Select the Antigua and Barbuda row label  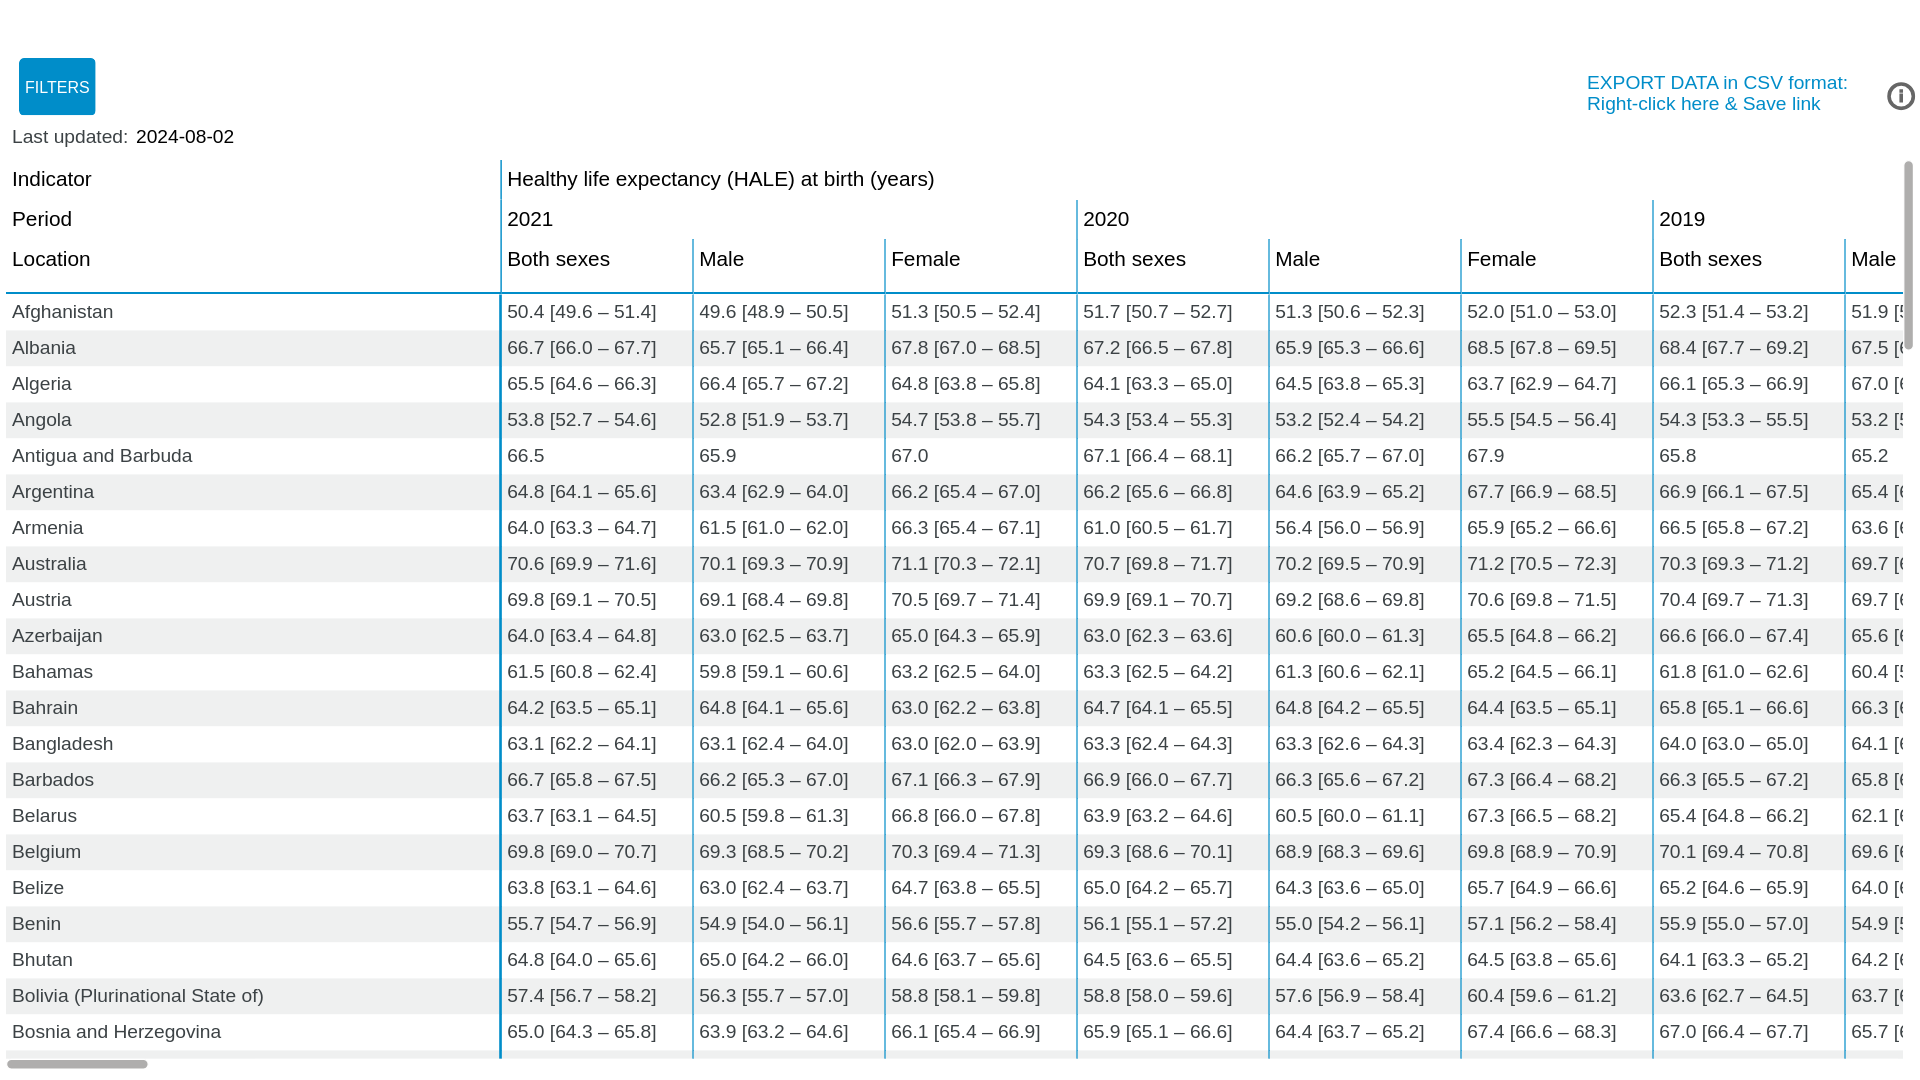click(102, 456)
